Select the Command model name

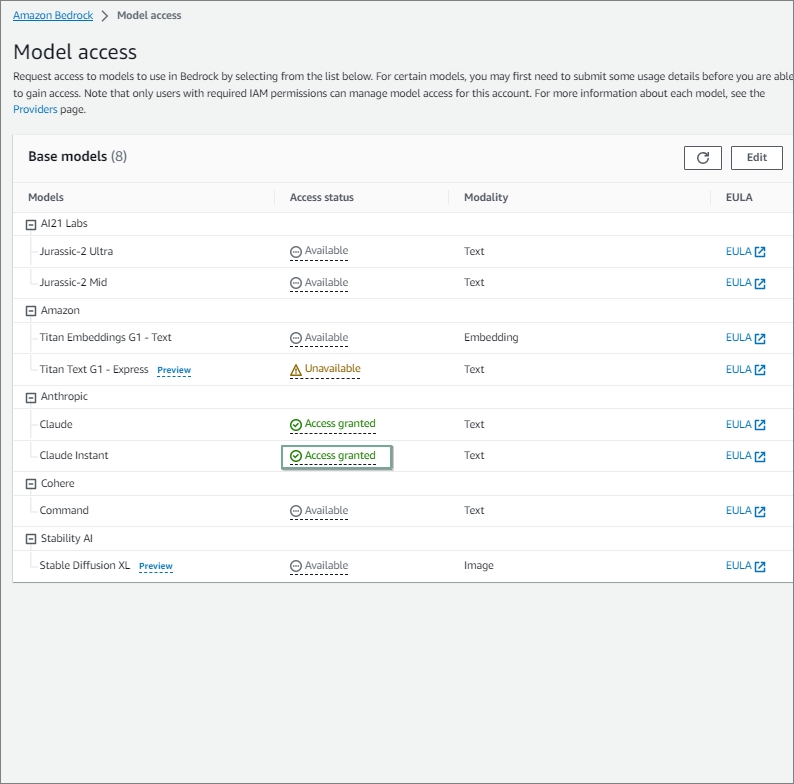[x=64, y=511]
